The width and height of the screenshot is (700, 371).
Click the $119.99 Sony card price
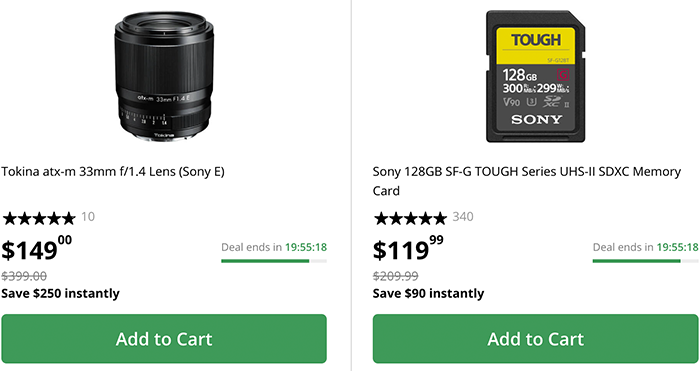[x=408, y=249]
